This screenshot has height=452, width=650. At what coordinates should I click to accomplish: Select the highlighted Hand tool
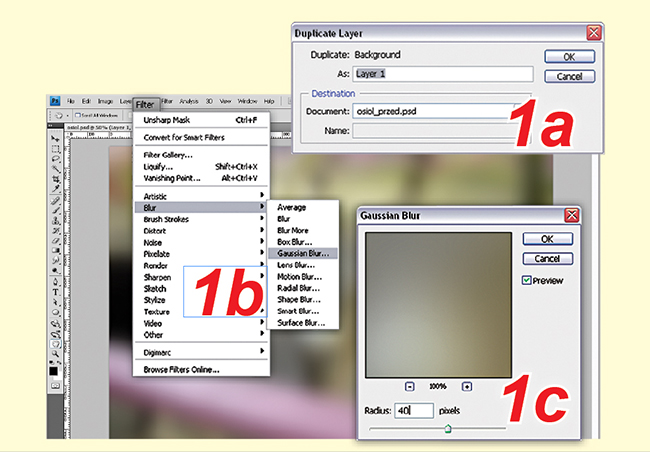tap(55, 344)
